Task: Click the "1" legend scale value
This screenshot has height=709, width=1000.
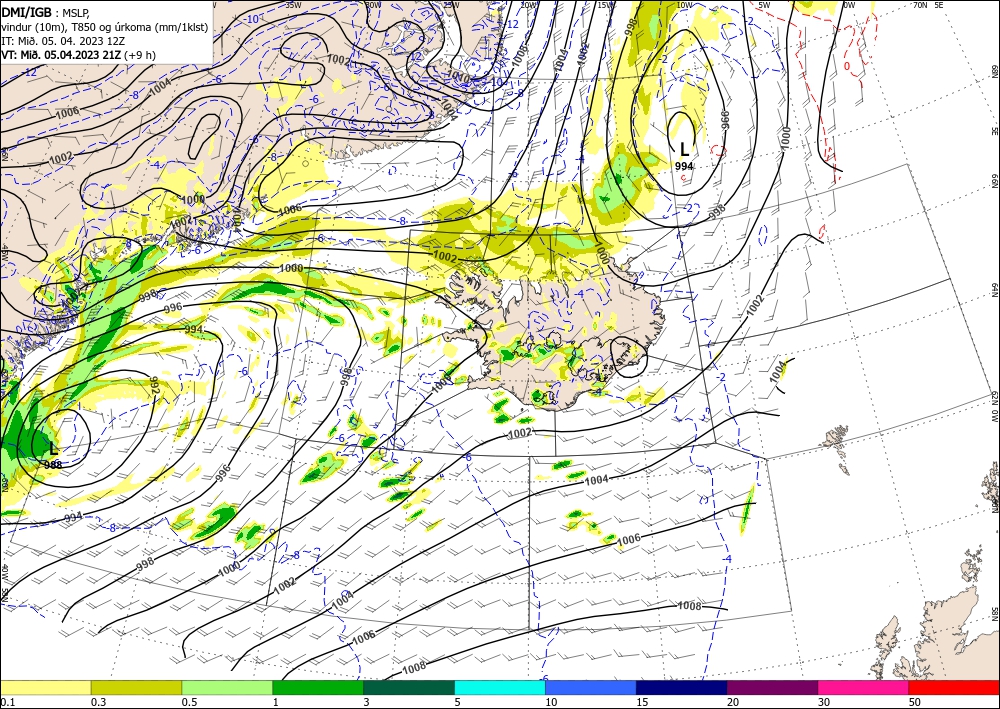Action: [276, 702]
